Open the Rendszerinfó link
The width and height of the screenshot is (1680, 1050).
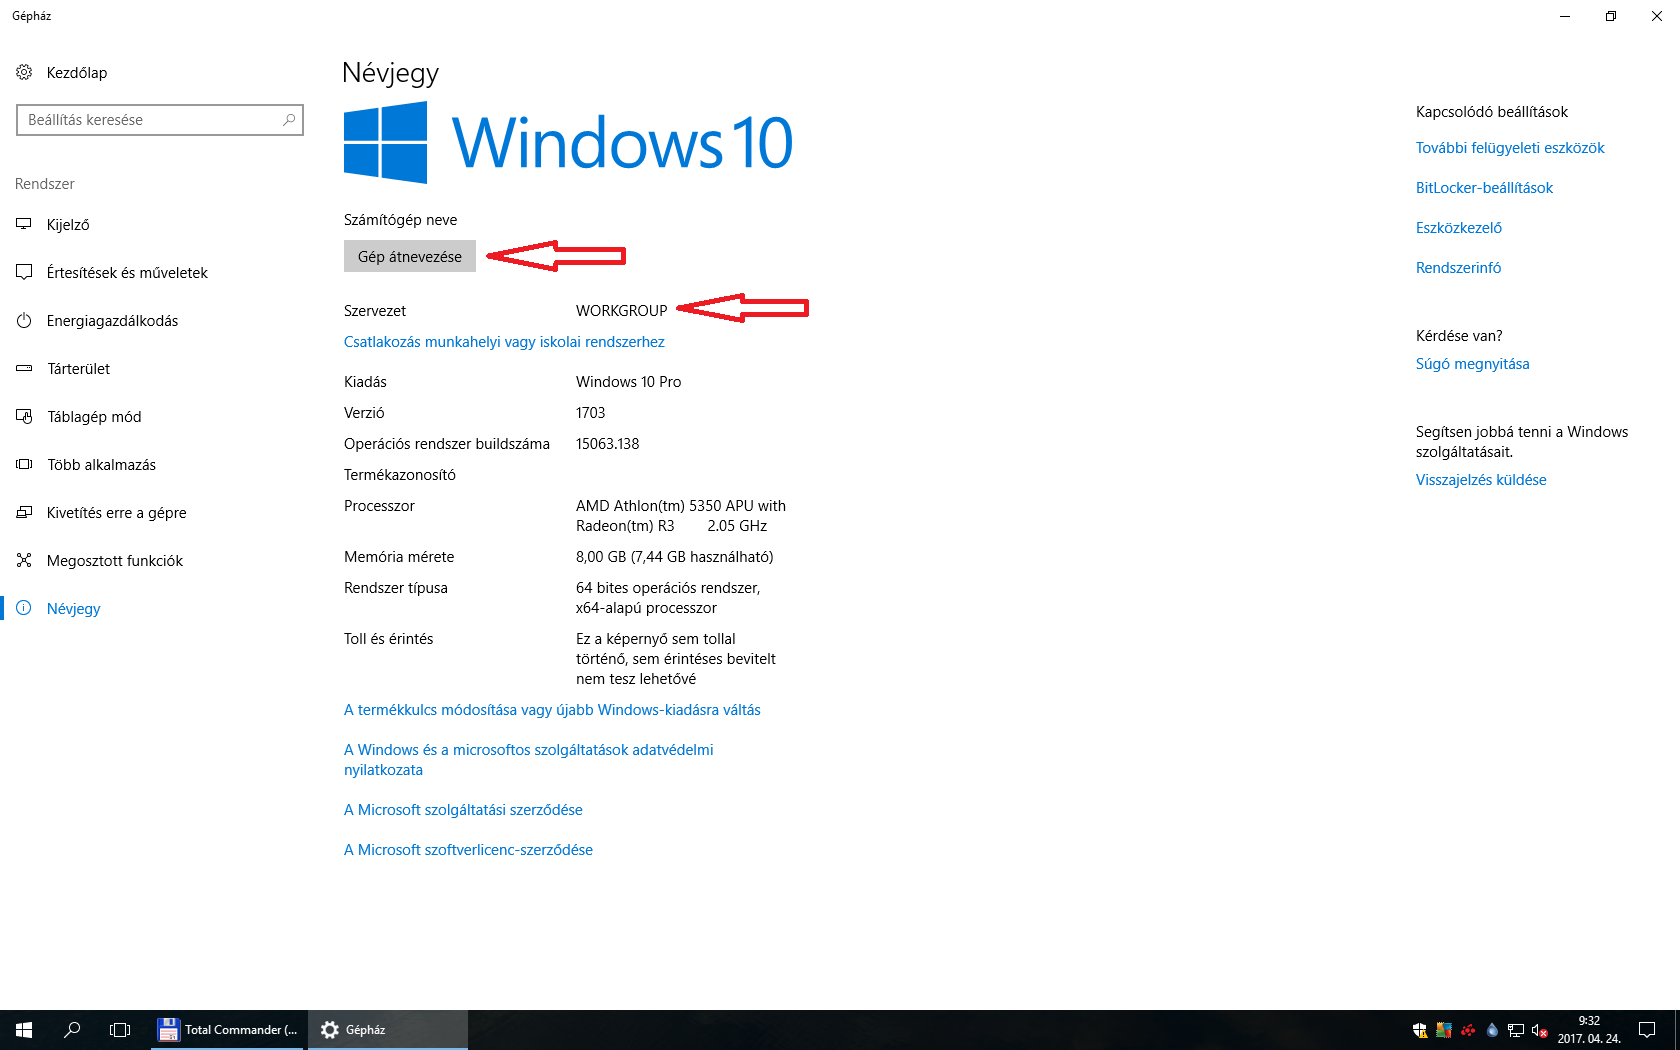pos(1458,268)
